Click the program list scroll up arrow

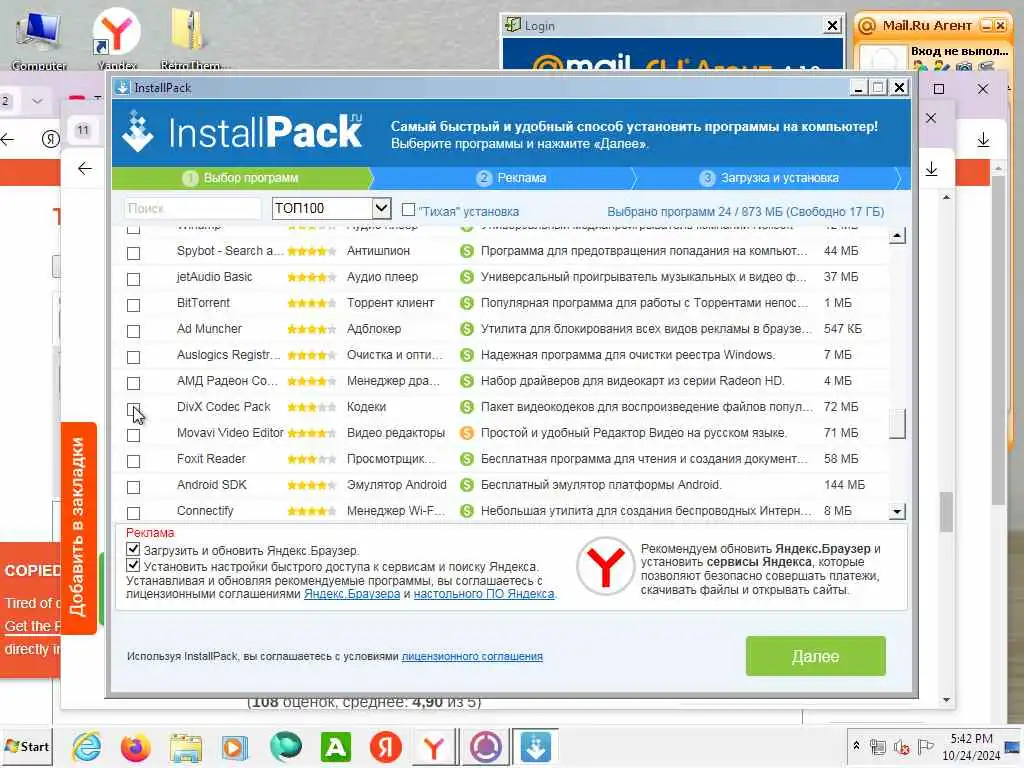pos(897,235)
